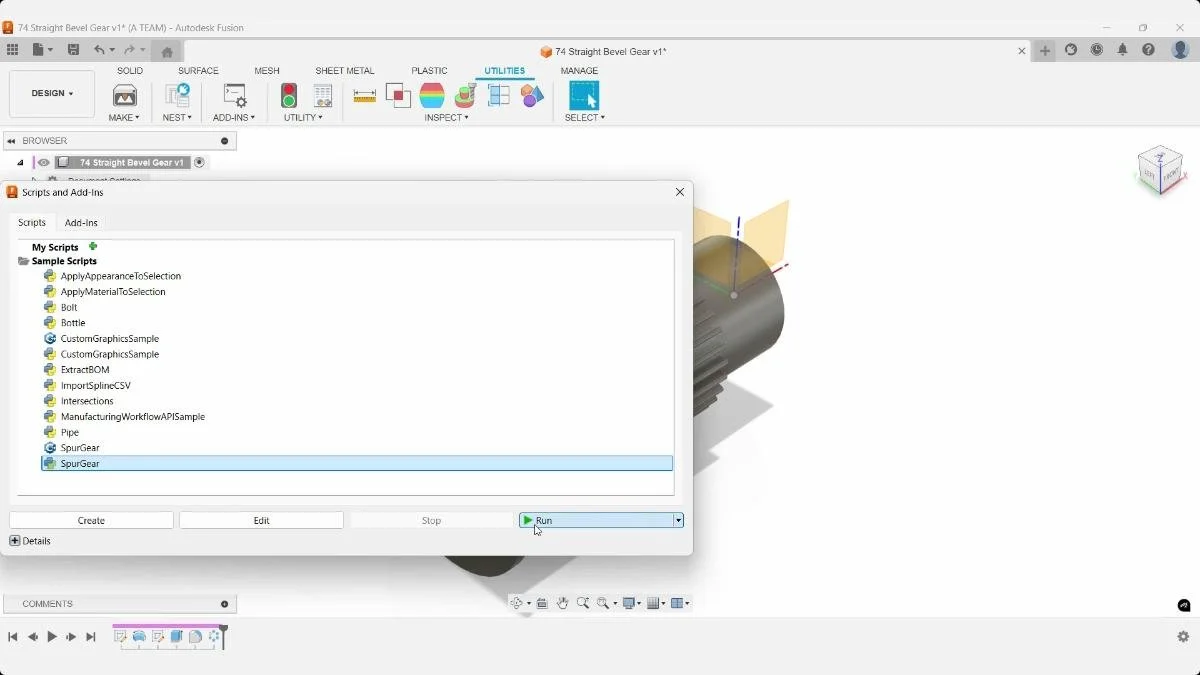Open Display Settings dropdown in navigation bar

click(631, 603)
